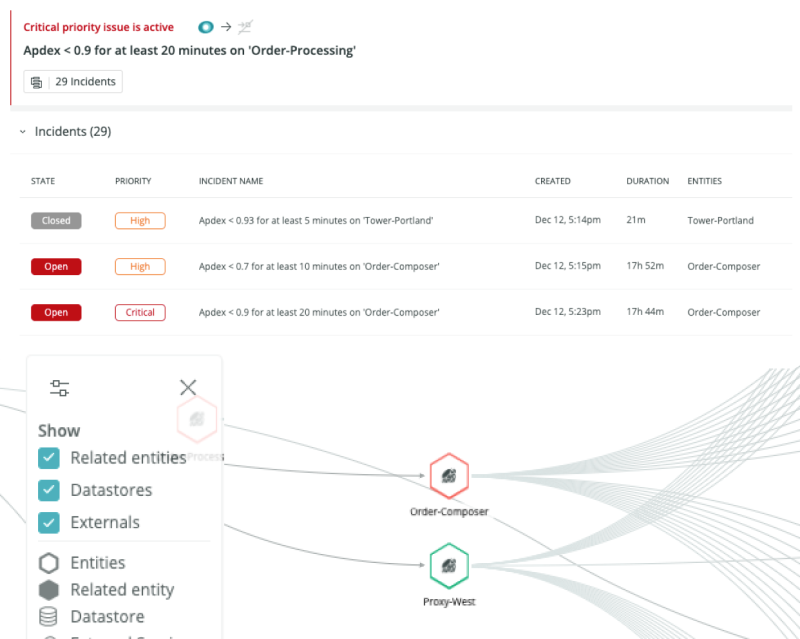
Task: Click the Order-Composer hexagon node
Action: pos(449,477)
